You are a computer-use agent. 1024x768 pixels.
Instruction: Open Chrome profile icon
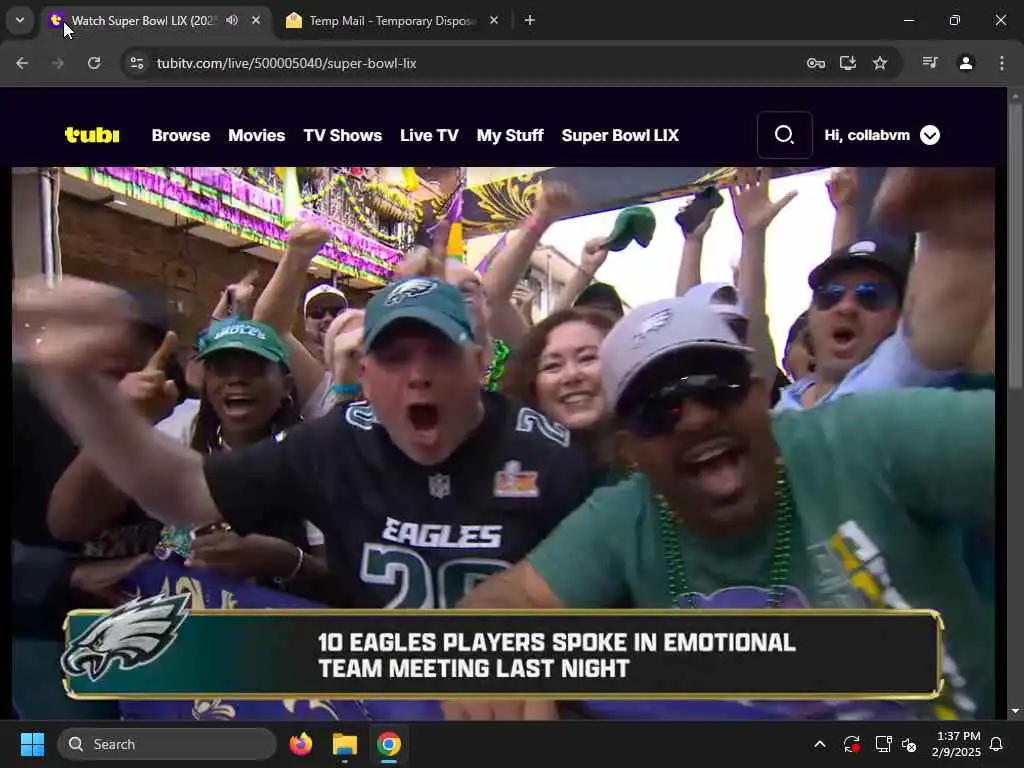click(x=966, y=63)
